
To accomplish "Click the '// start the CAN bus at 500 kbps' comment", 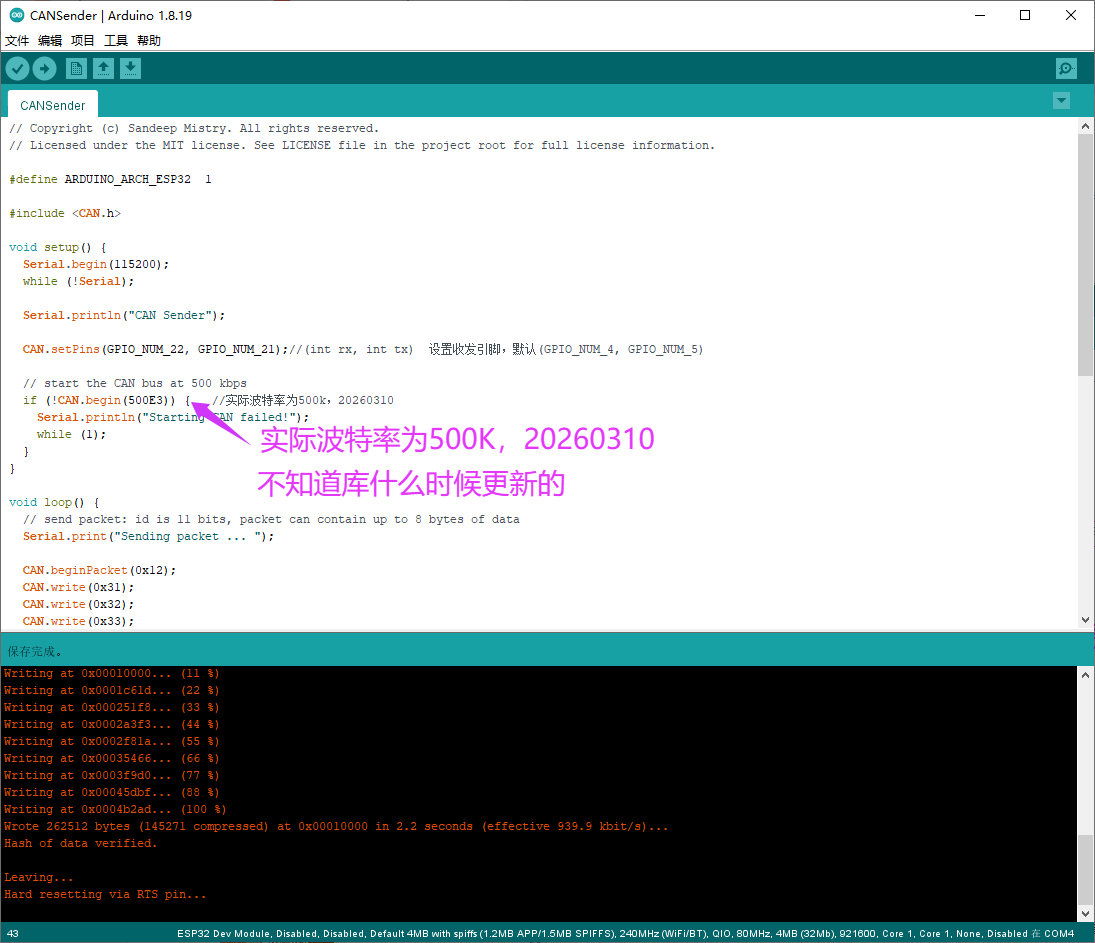I will pyautogui.click(x=135, y=383).
